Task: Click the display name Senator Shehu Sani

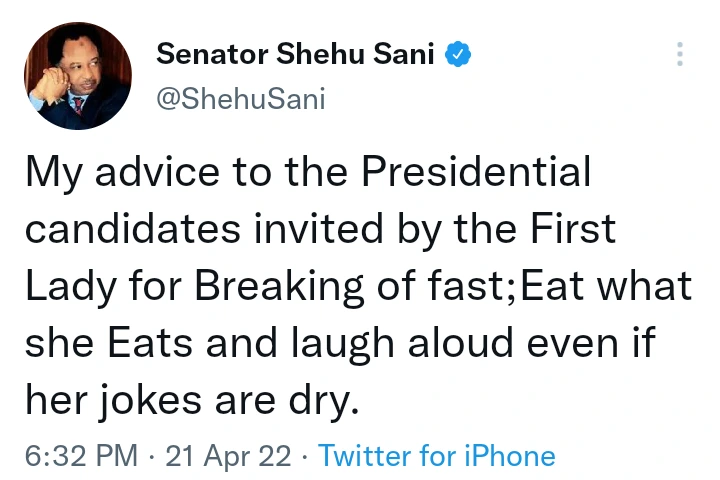Action: tap(294, 56)
